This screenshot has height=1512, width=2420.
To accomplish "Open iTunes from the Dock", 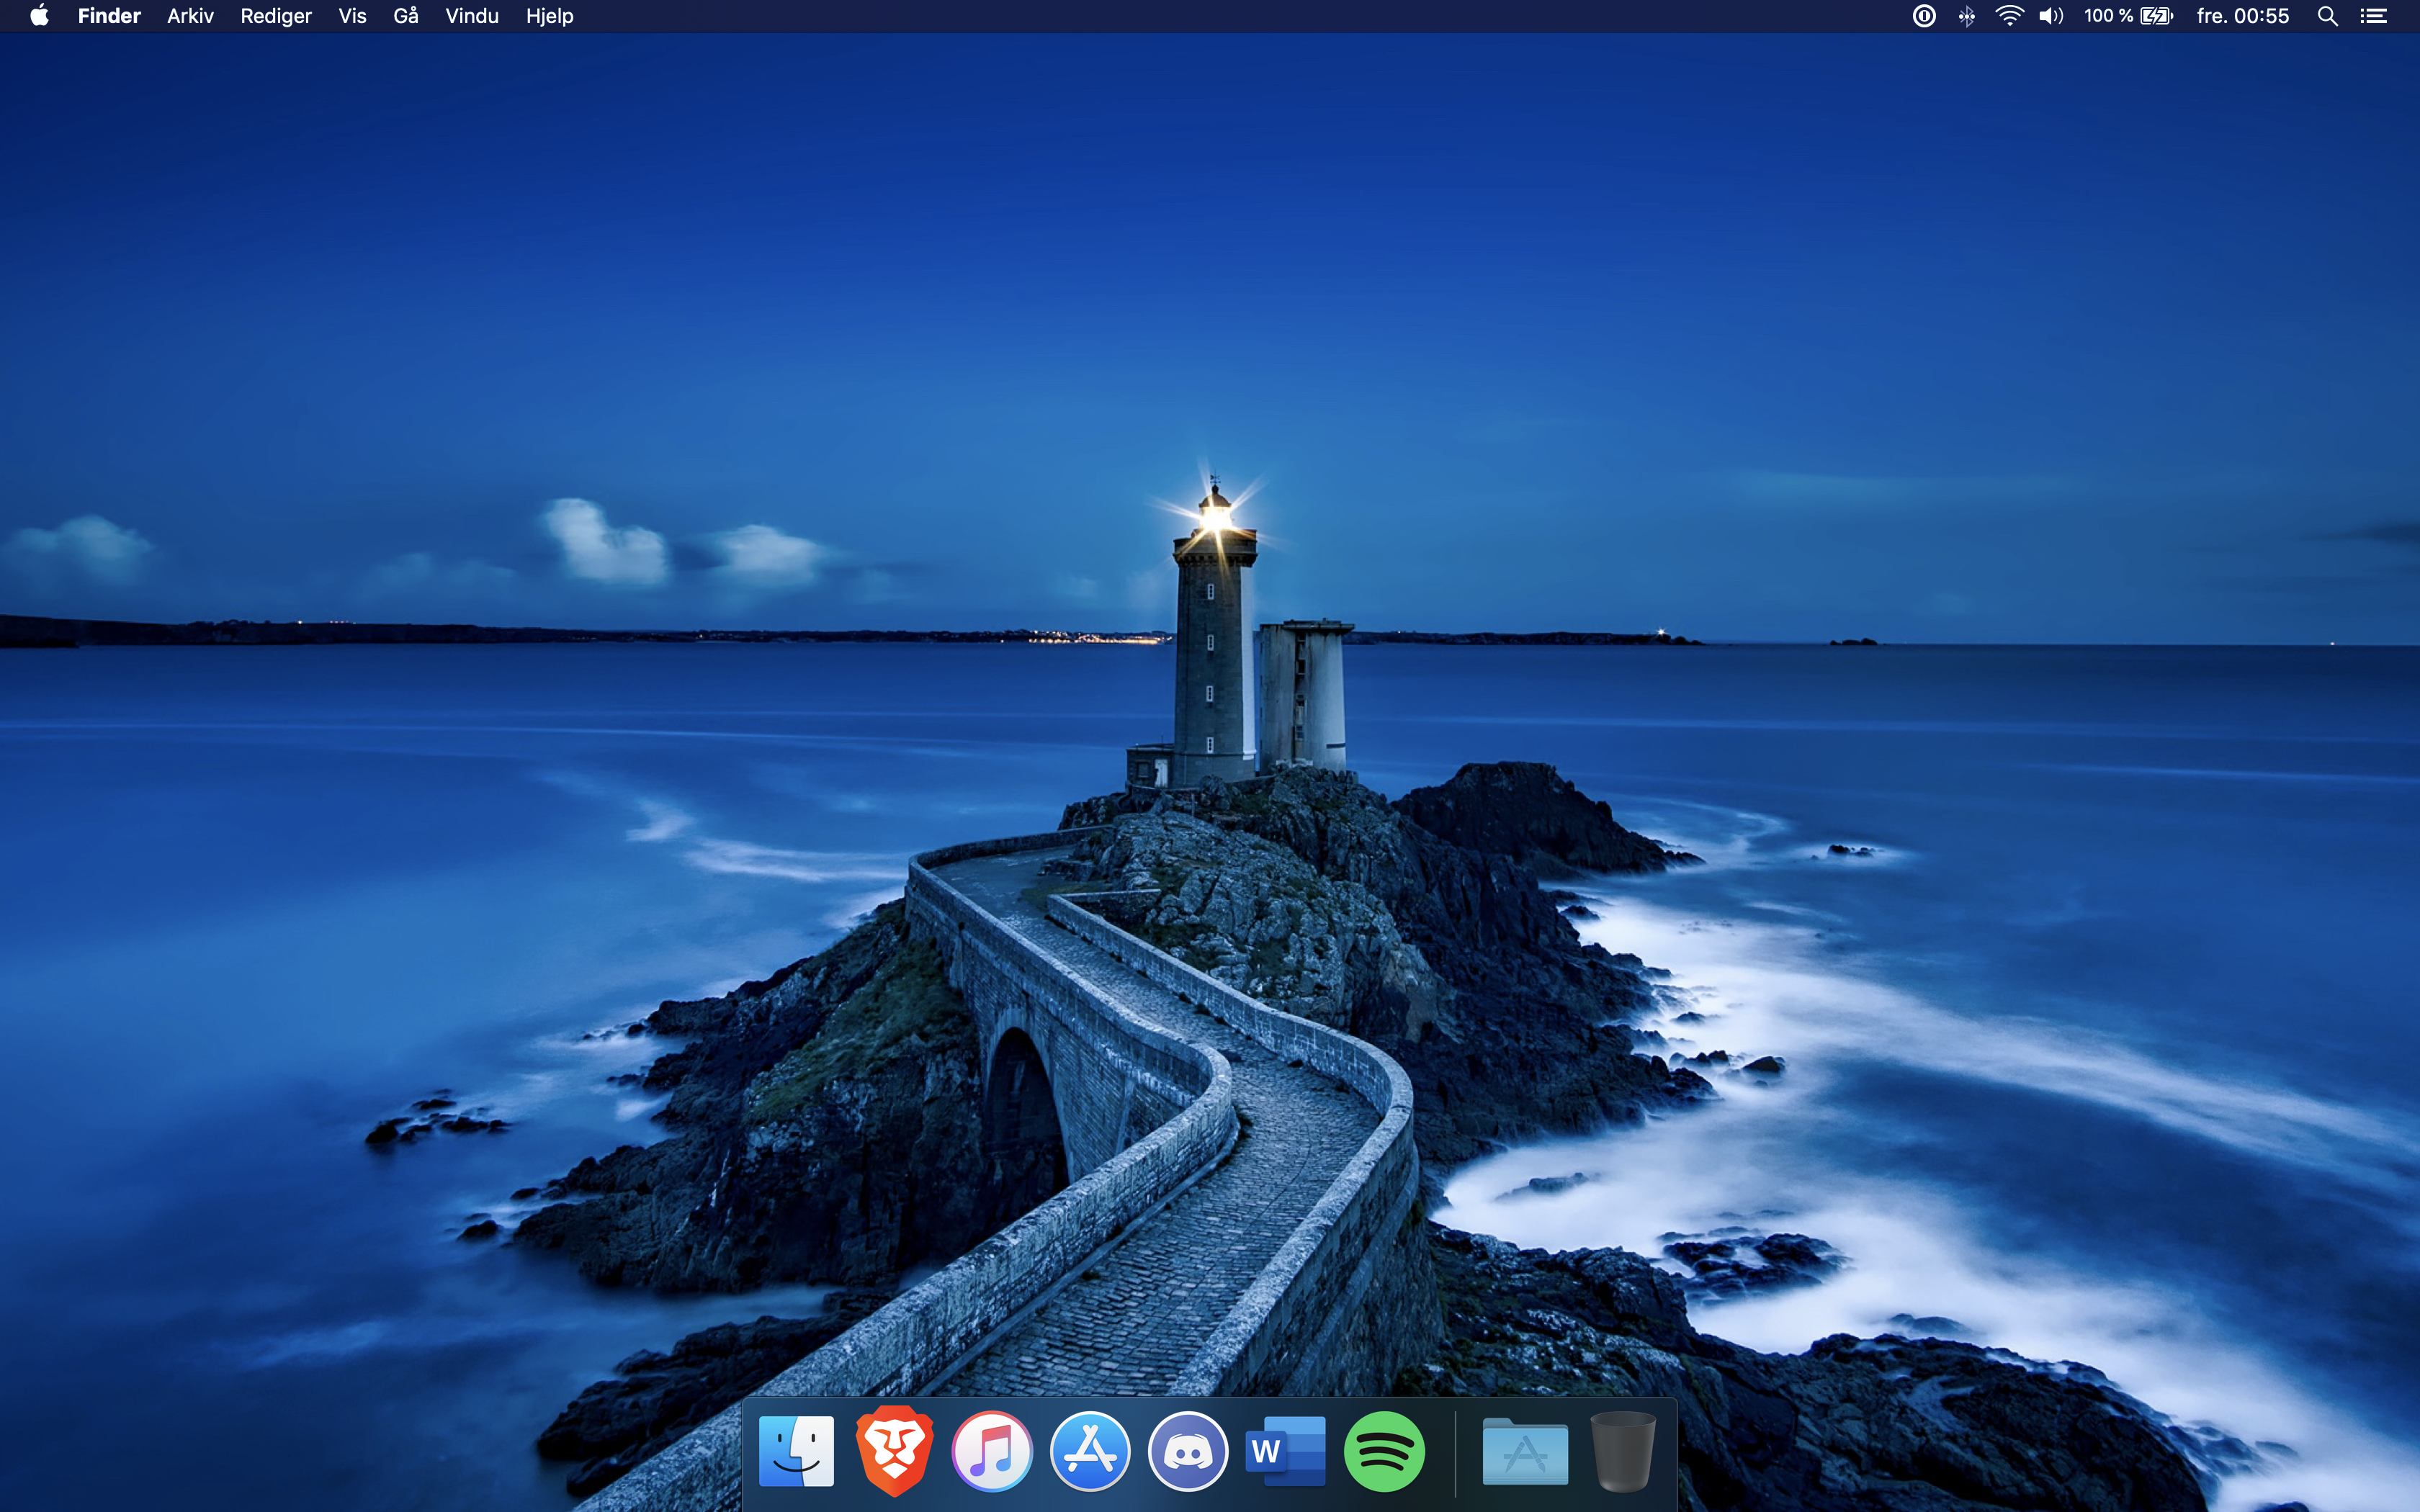I will tap(992, 1451).
